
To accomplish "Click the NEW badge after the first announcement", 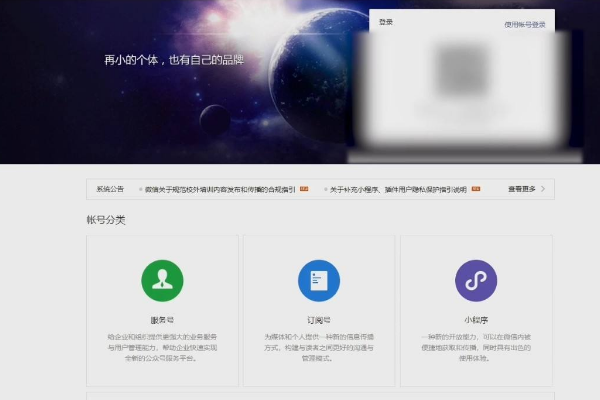I will pos(304,188).
